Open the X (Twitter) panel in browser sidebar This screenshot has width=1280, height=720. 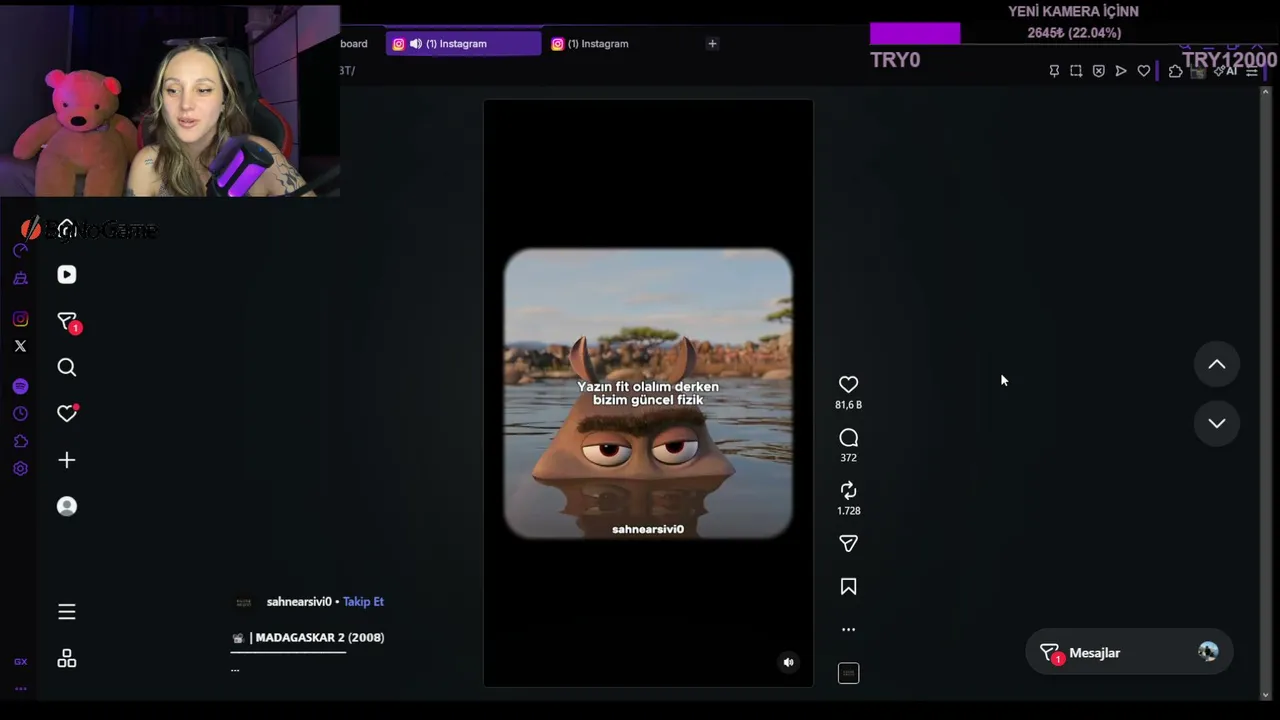pos(20,346)
